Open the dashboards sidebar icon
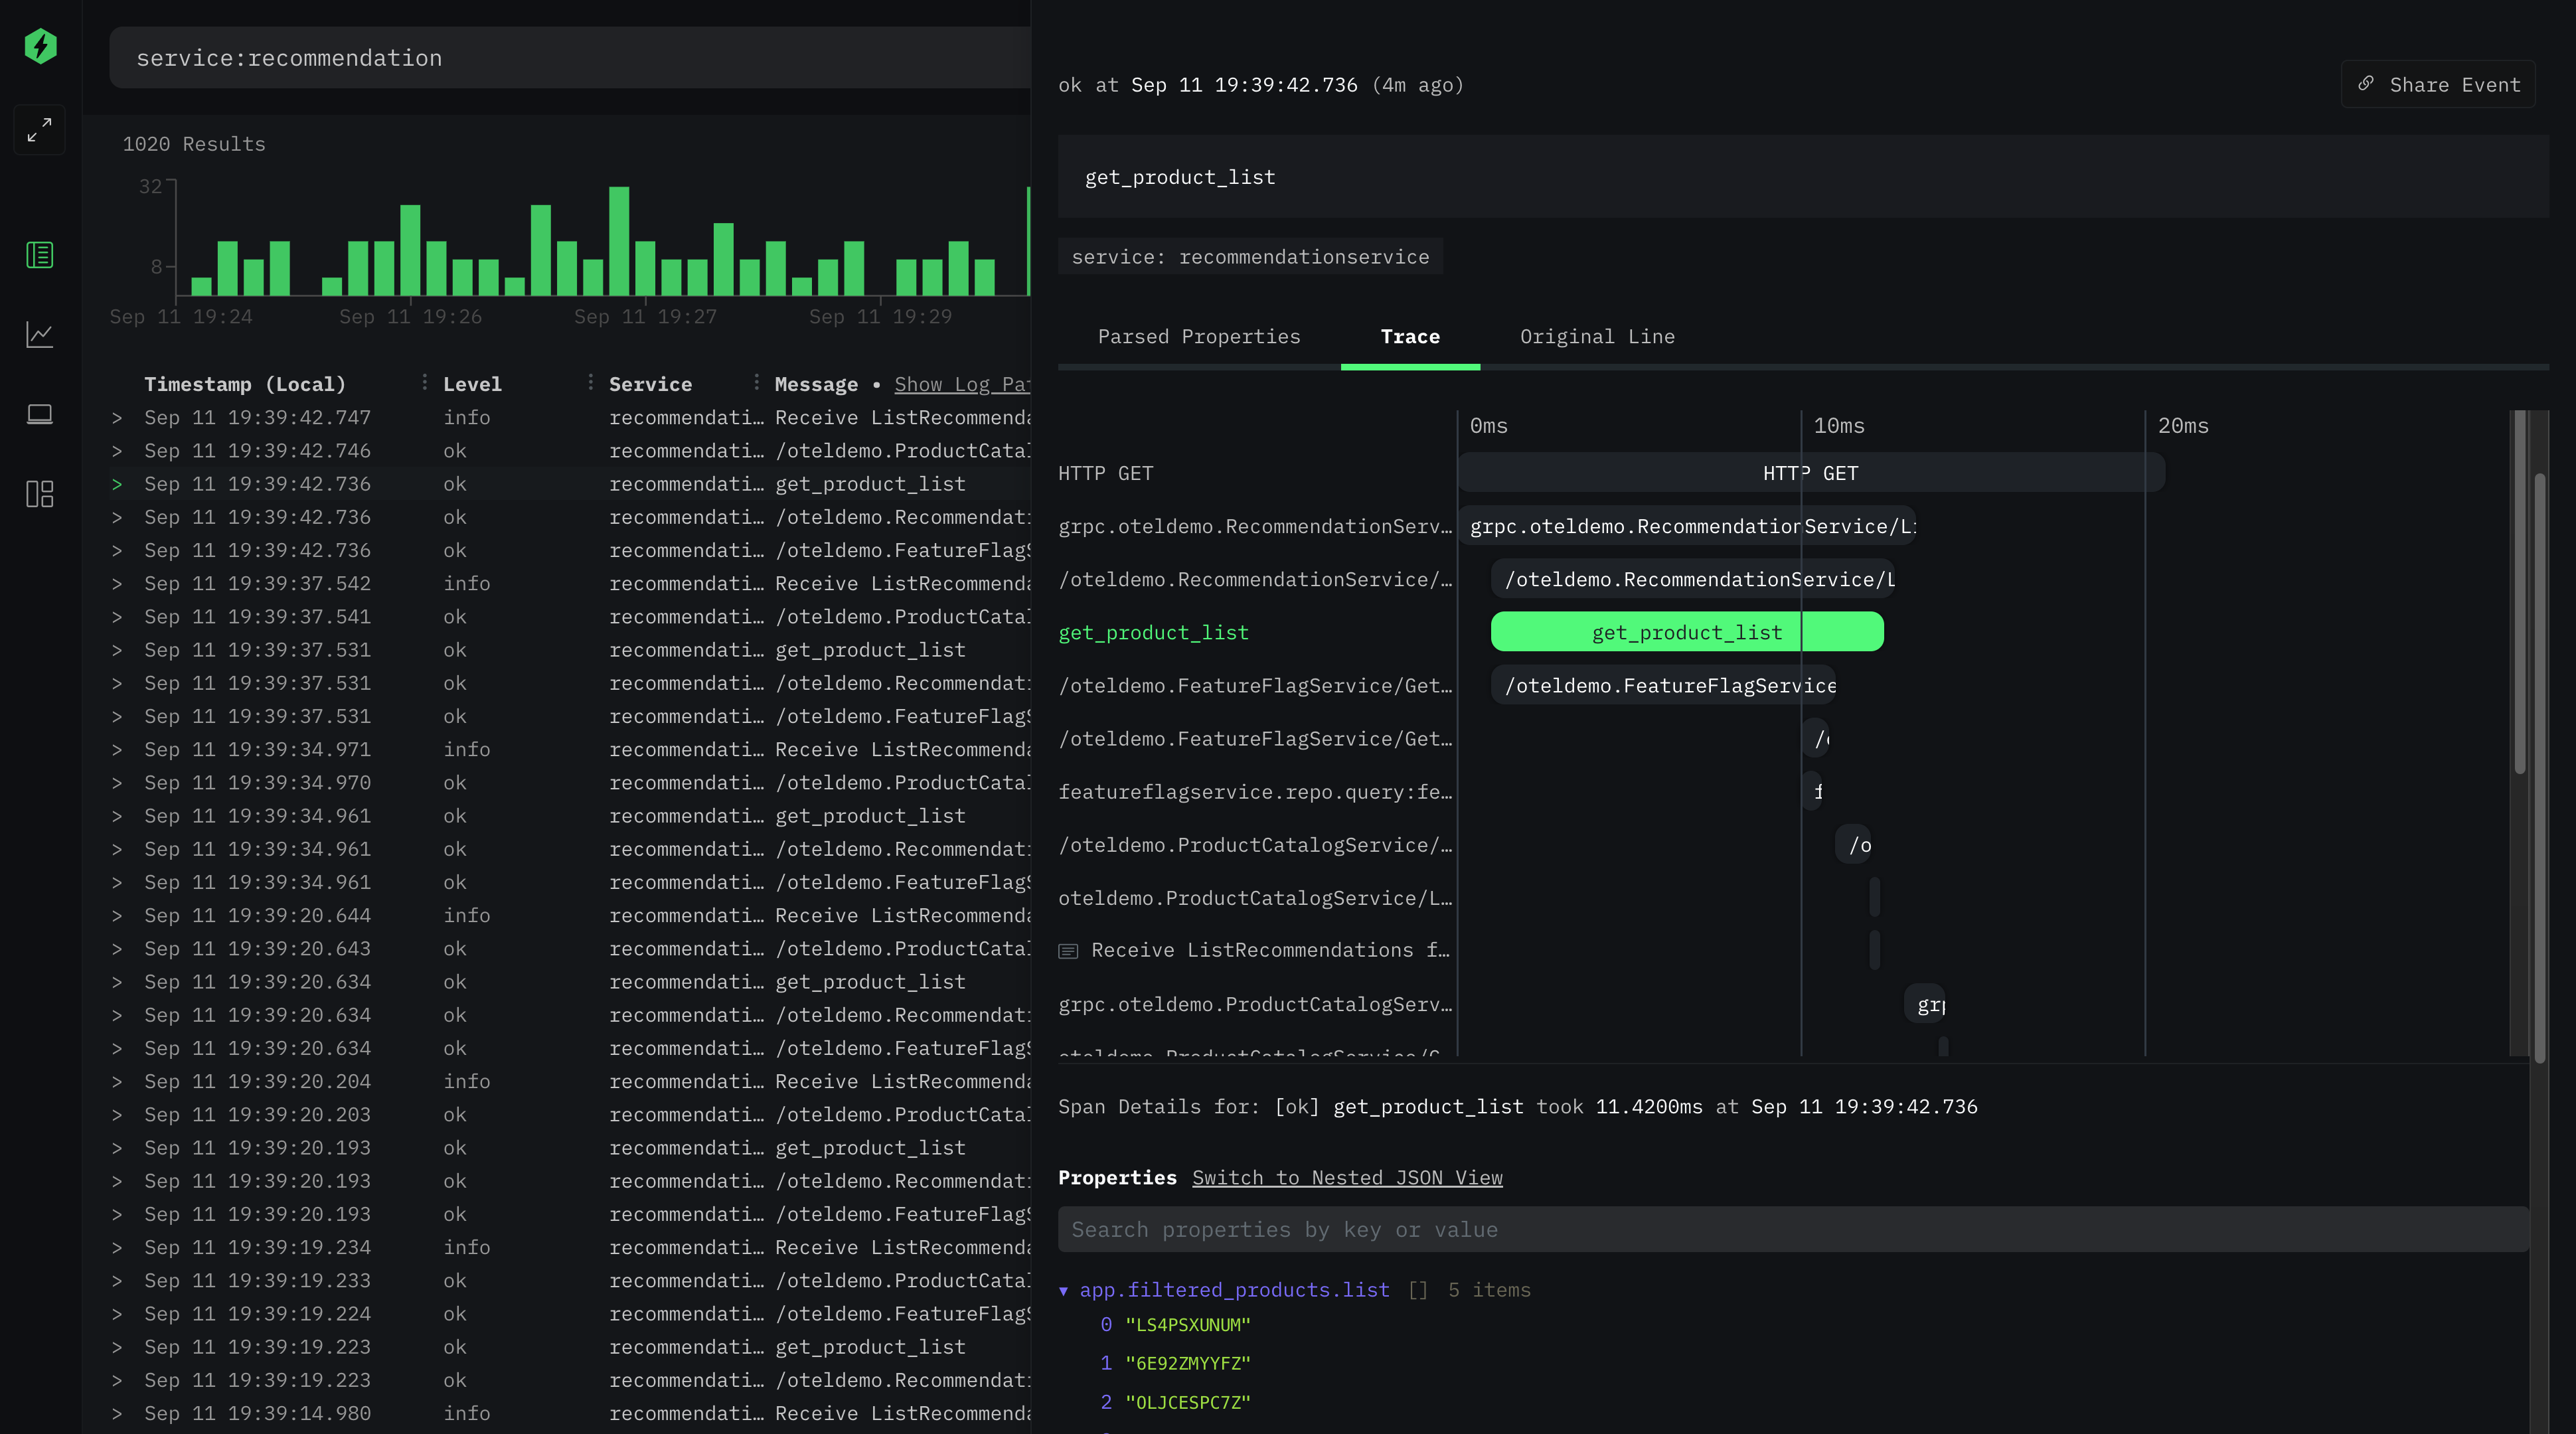 click(40, 494)
